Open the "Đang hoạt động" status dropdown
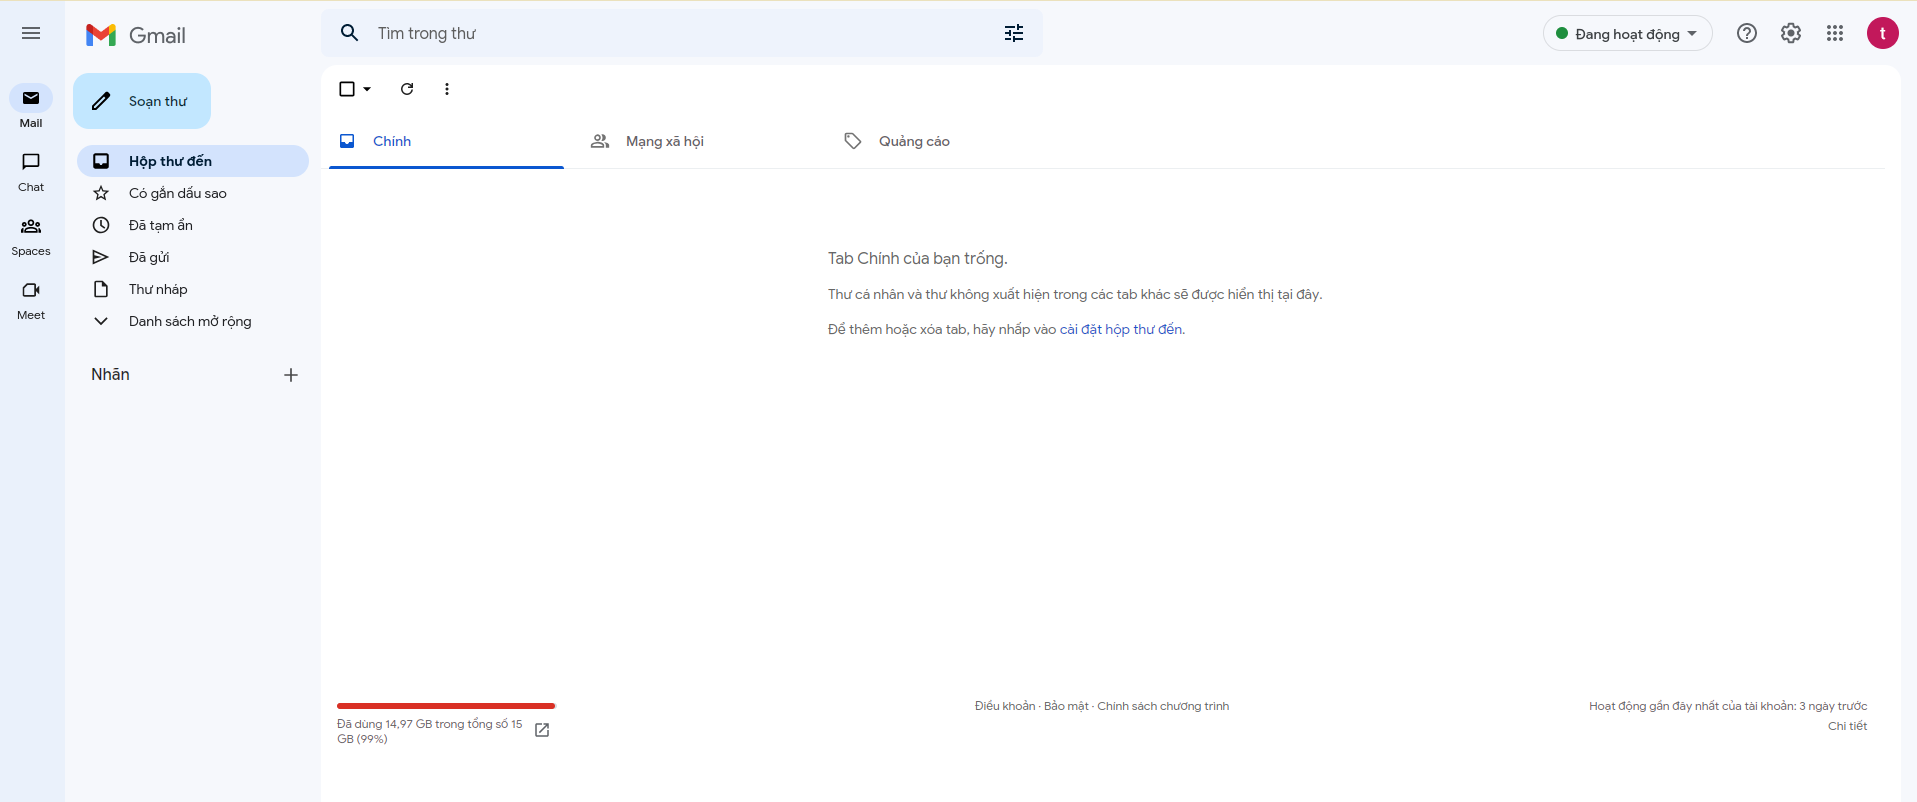This screenshot has width=1917, height=802. 1627,34
